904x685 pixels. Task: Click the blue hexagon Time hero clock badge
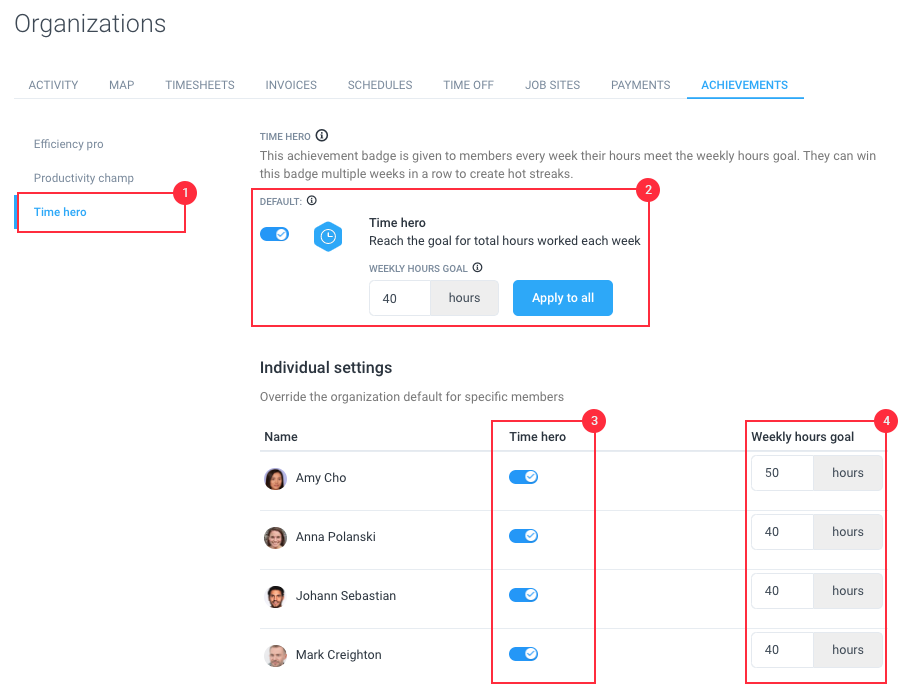pos(328,236)
